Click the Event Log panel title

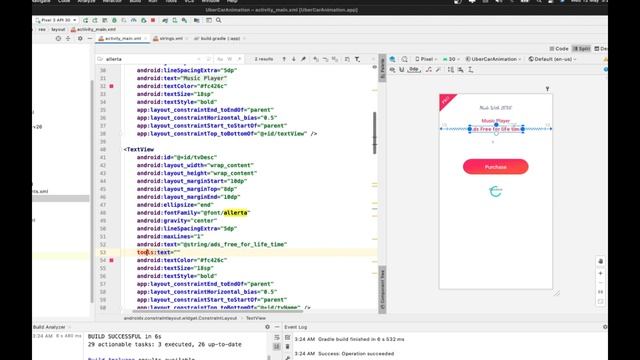296,327
